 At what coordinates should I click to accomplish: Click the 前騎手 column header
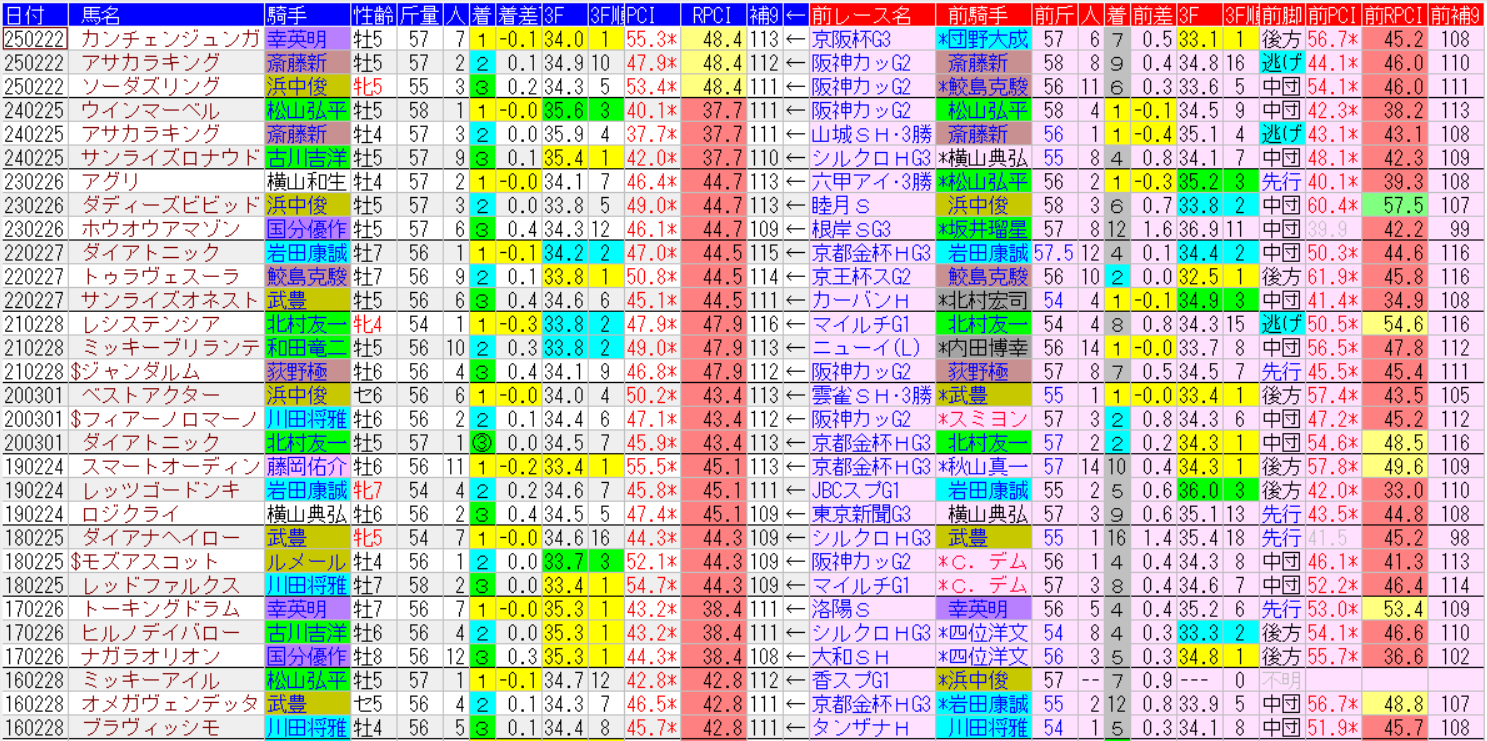click(981, 14)
